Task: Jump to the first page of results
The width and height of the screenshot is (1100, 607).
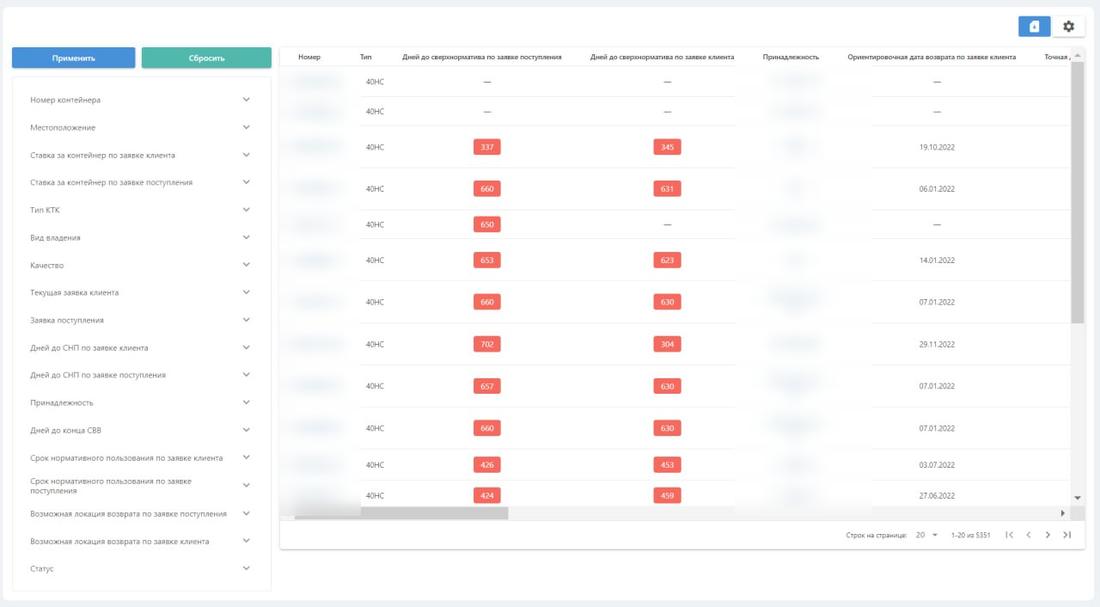Action: [x=1009, y=535]
